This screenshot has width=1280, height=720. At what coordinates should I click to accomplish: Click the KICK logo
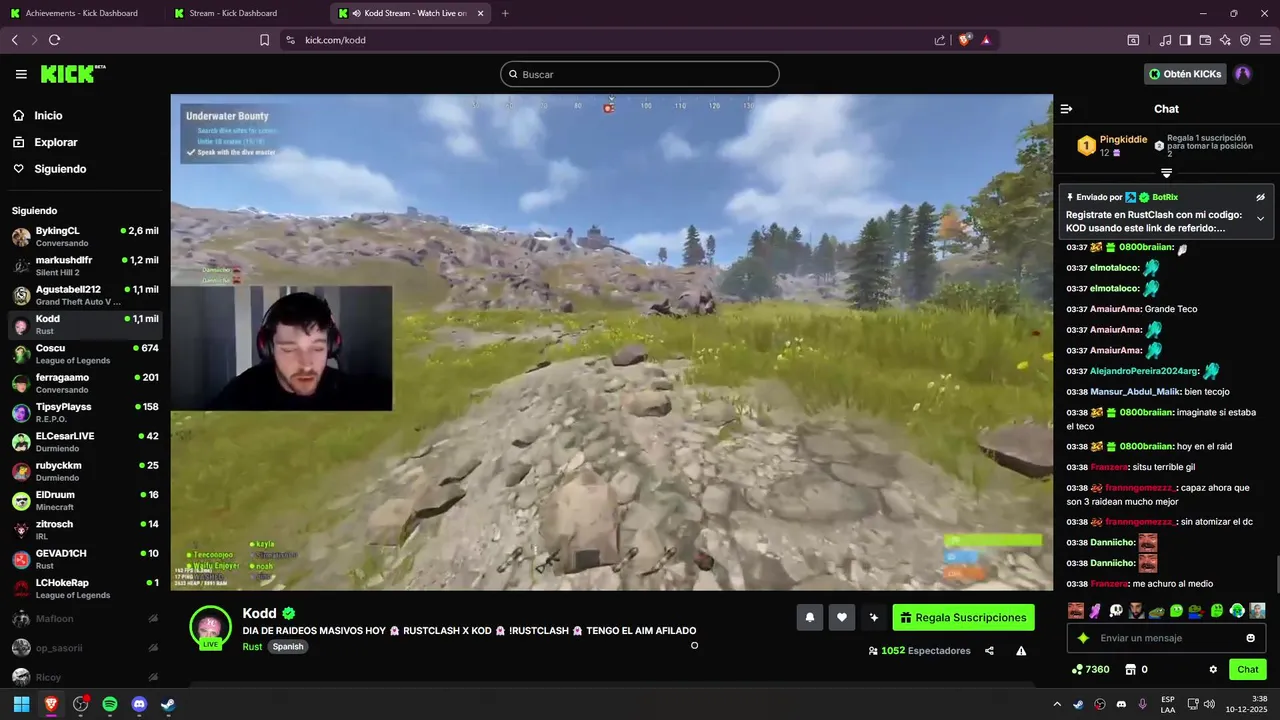click(72, 74)
